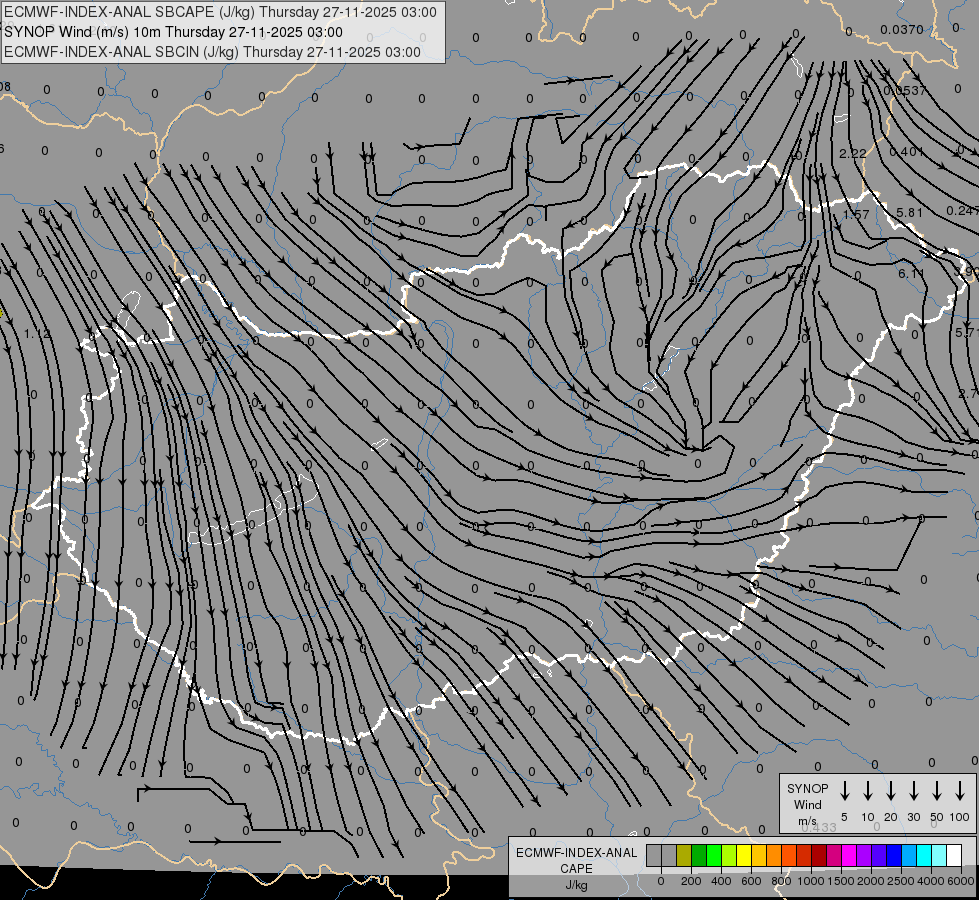979x900 pixels.
Task: Select the pale cyan CAPE legend swatch
Action: [939, 855]
